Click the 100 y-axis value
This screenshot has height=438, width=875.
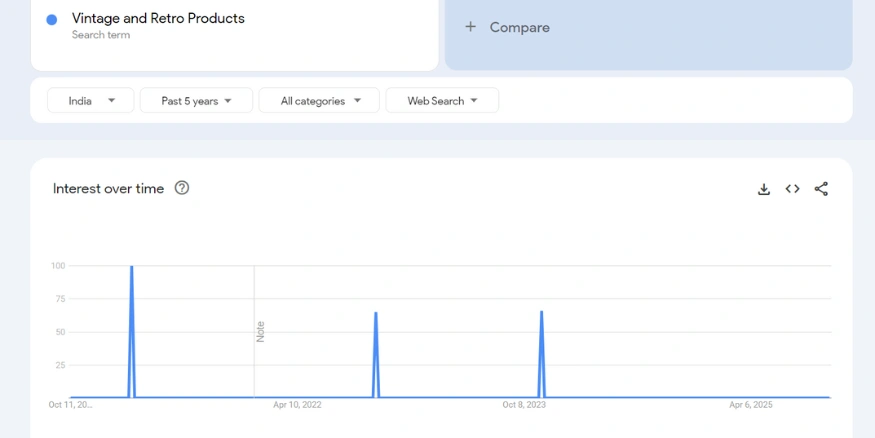coord(58,266)
